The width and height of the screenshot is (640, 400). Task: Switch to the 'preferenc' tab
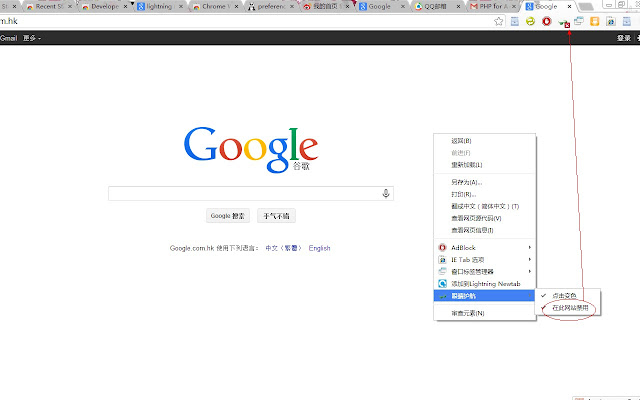[270, 7]
